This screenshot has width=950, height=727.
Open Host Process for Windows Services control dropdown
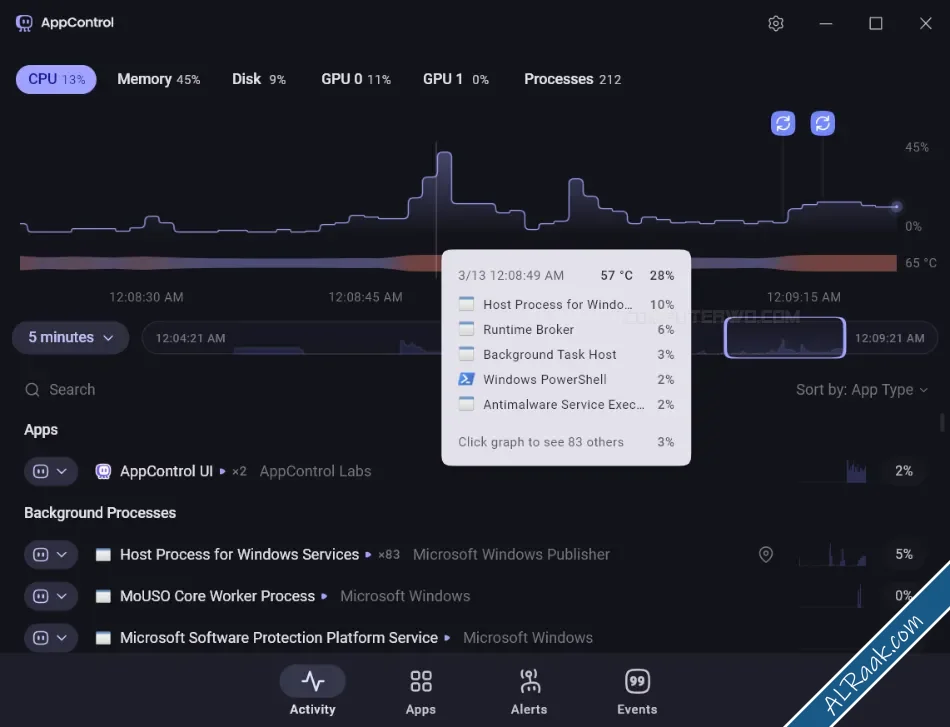(51, 554)
